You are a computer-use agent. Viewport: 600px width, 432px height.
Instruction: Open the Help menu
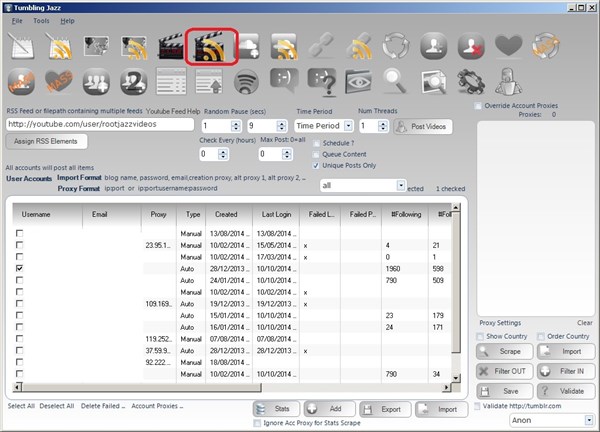tap(67, 21)
